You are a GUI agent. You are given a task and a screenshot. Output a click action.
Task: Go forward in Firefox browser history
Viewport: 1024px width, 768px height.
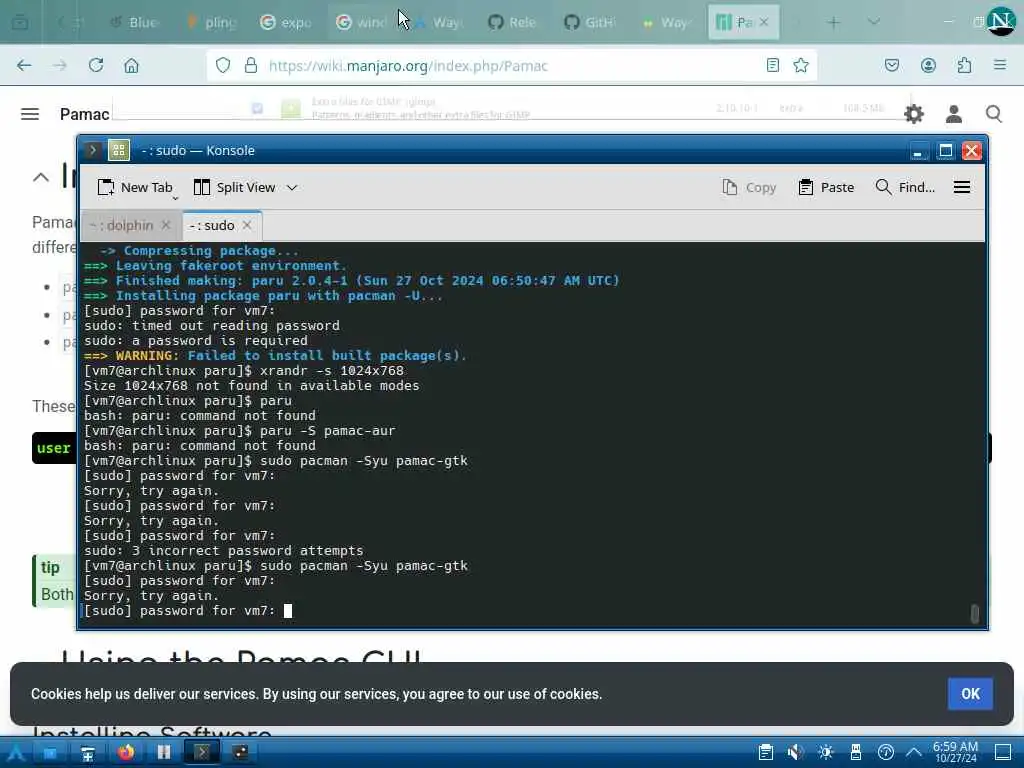click(x=59, y=65)
